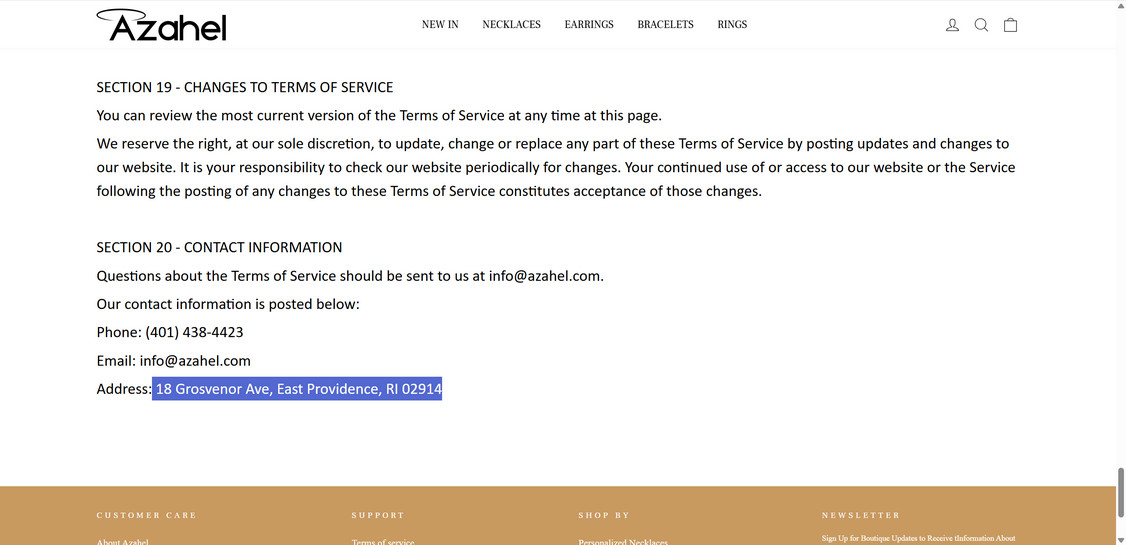The image size is (1126, 545).
Task: Click the CUSTOMER CARE footer heading
Action: point(146,516)
